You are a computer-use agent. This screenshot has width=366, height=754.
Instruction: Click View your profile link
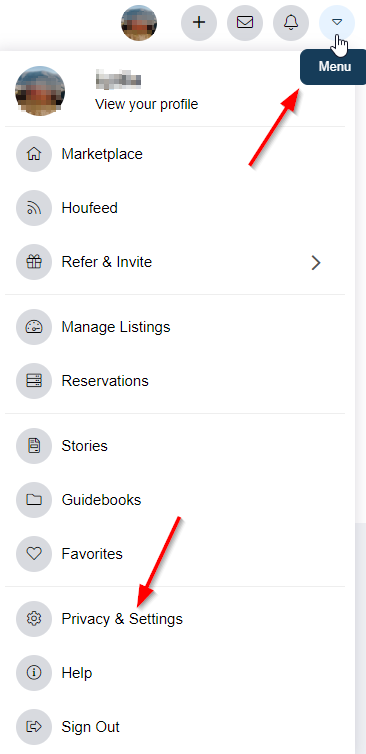click(146, 104)
